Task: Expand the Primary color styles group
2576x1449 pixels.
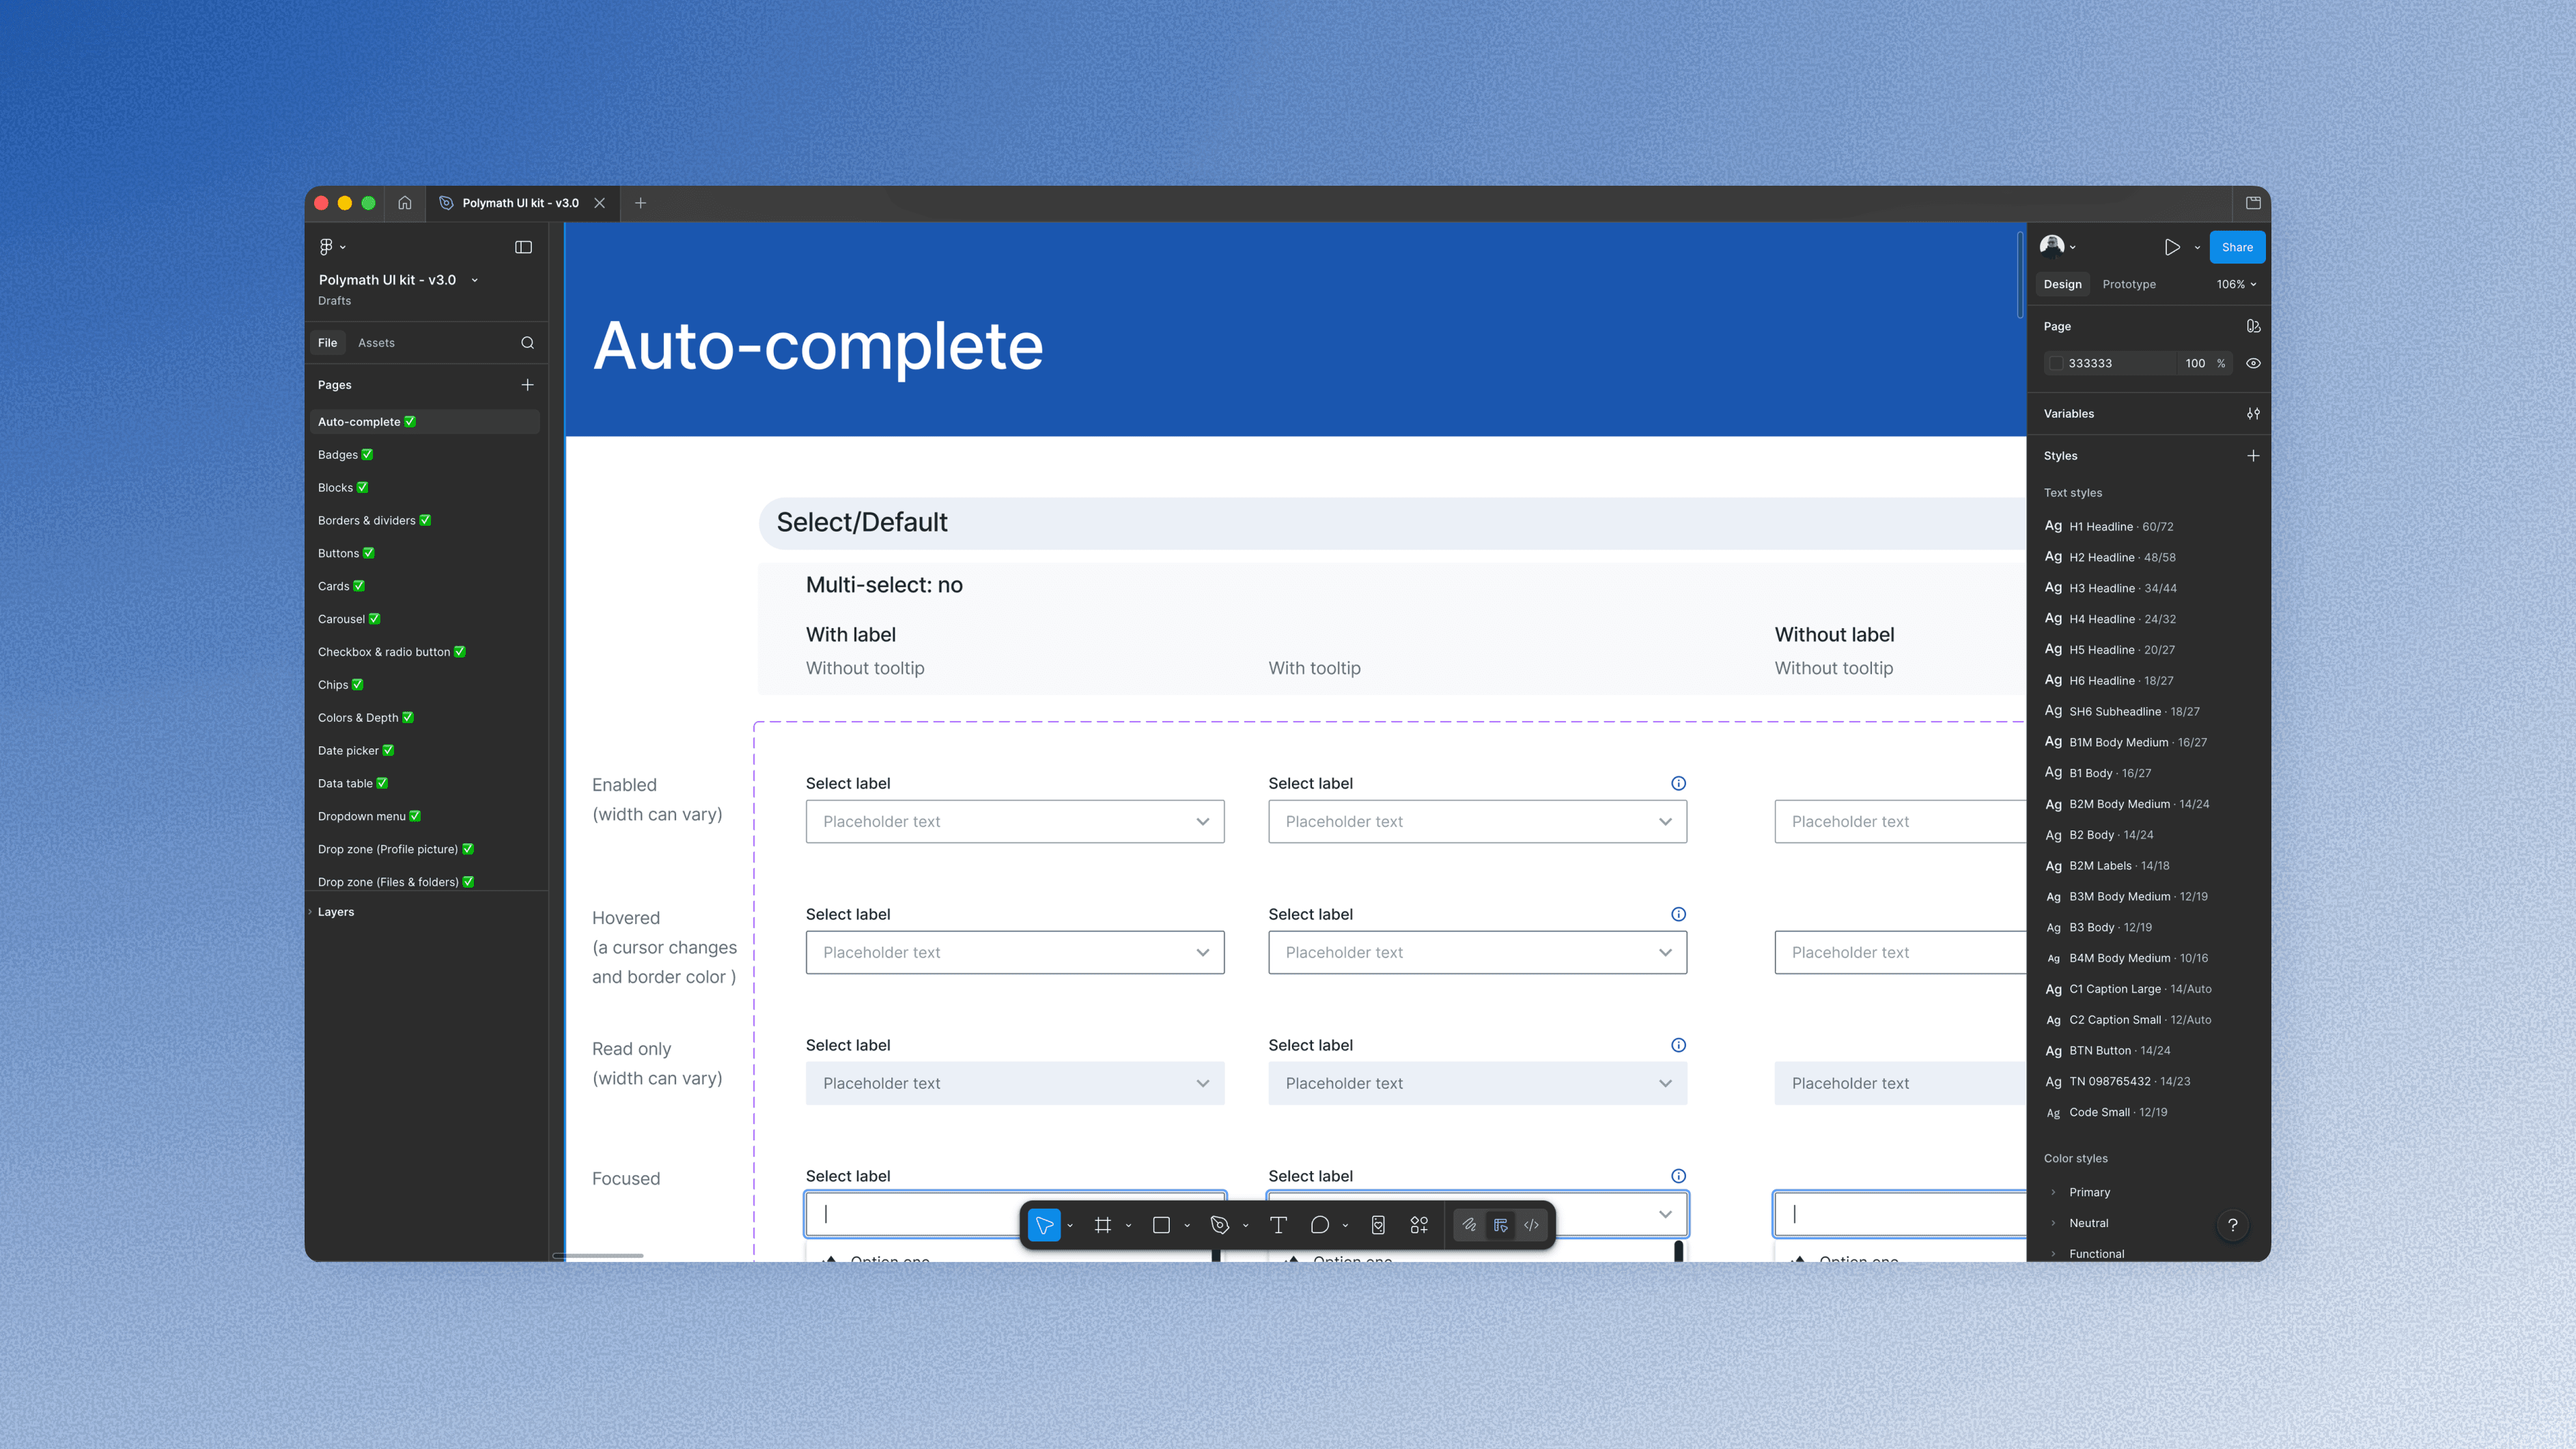Action: (x=2054, y=1192)
